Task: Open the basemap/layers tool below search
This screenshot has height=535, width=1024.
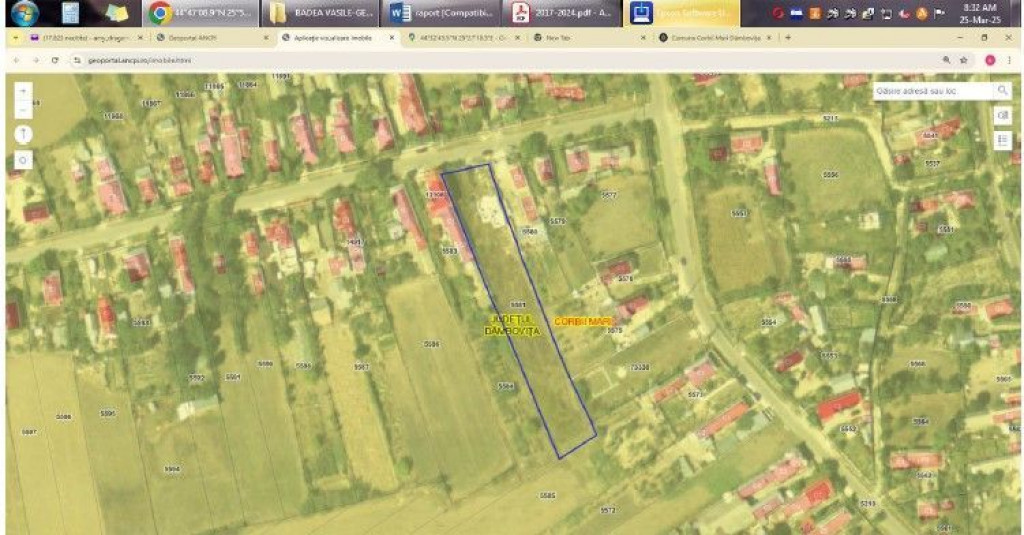Action: (1002, 116)
